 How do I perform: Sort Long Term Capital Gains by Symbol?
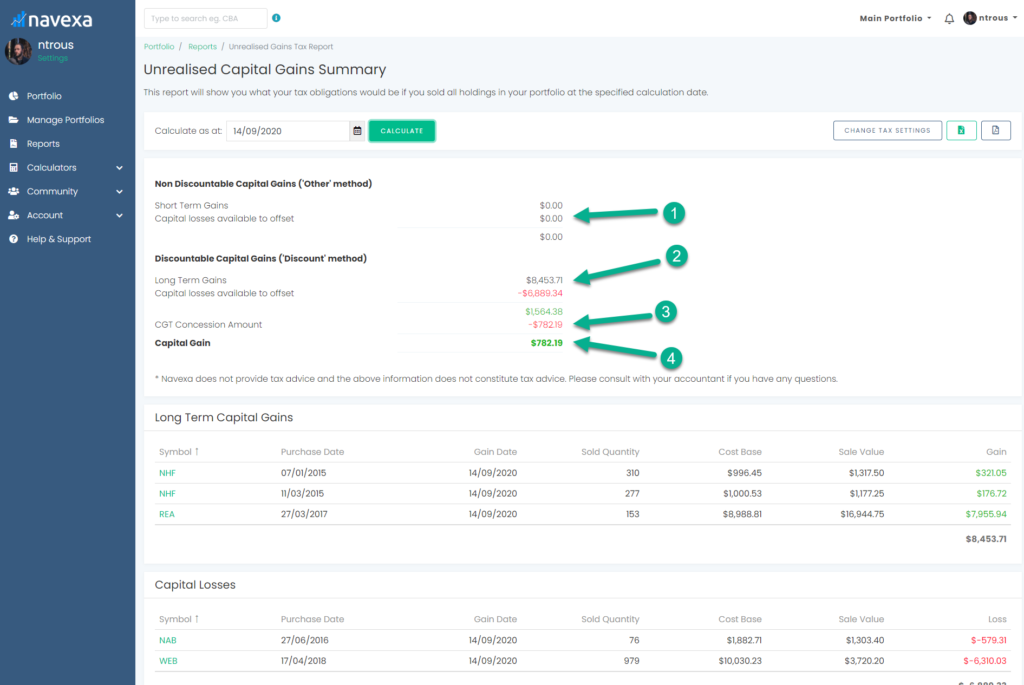coord(179,452)
